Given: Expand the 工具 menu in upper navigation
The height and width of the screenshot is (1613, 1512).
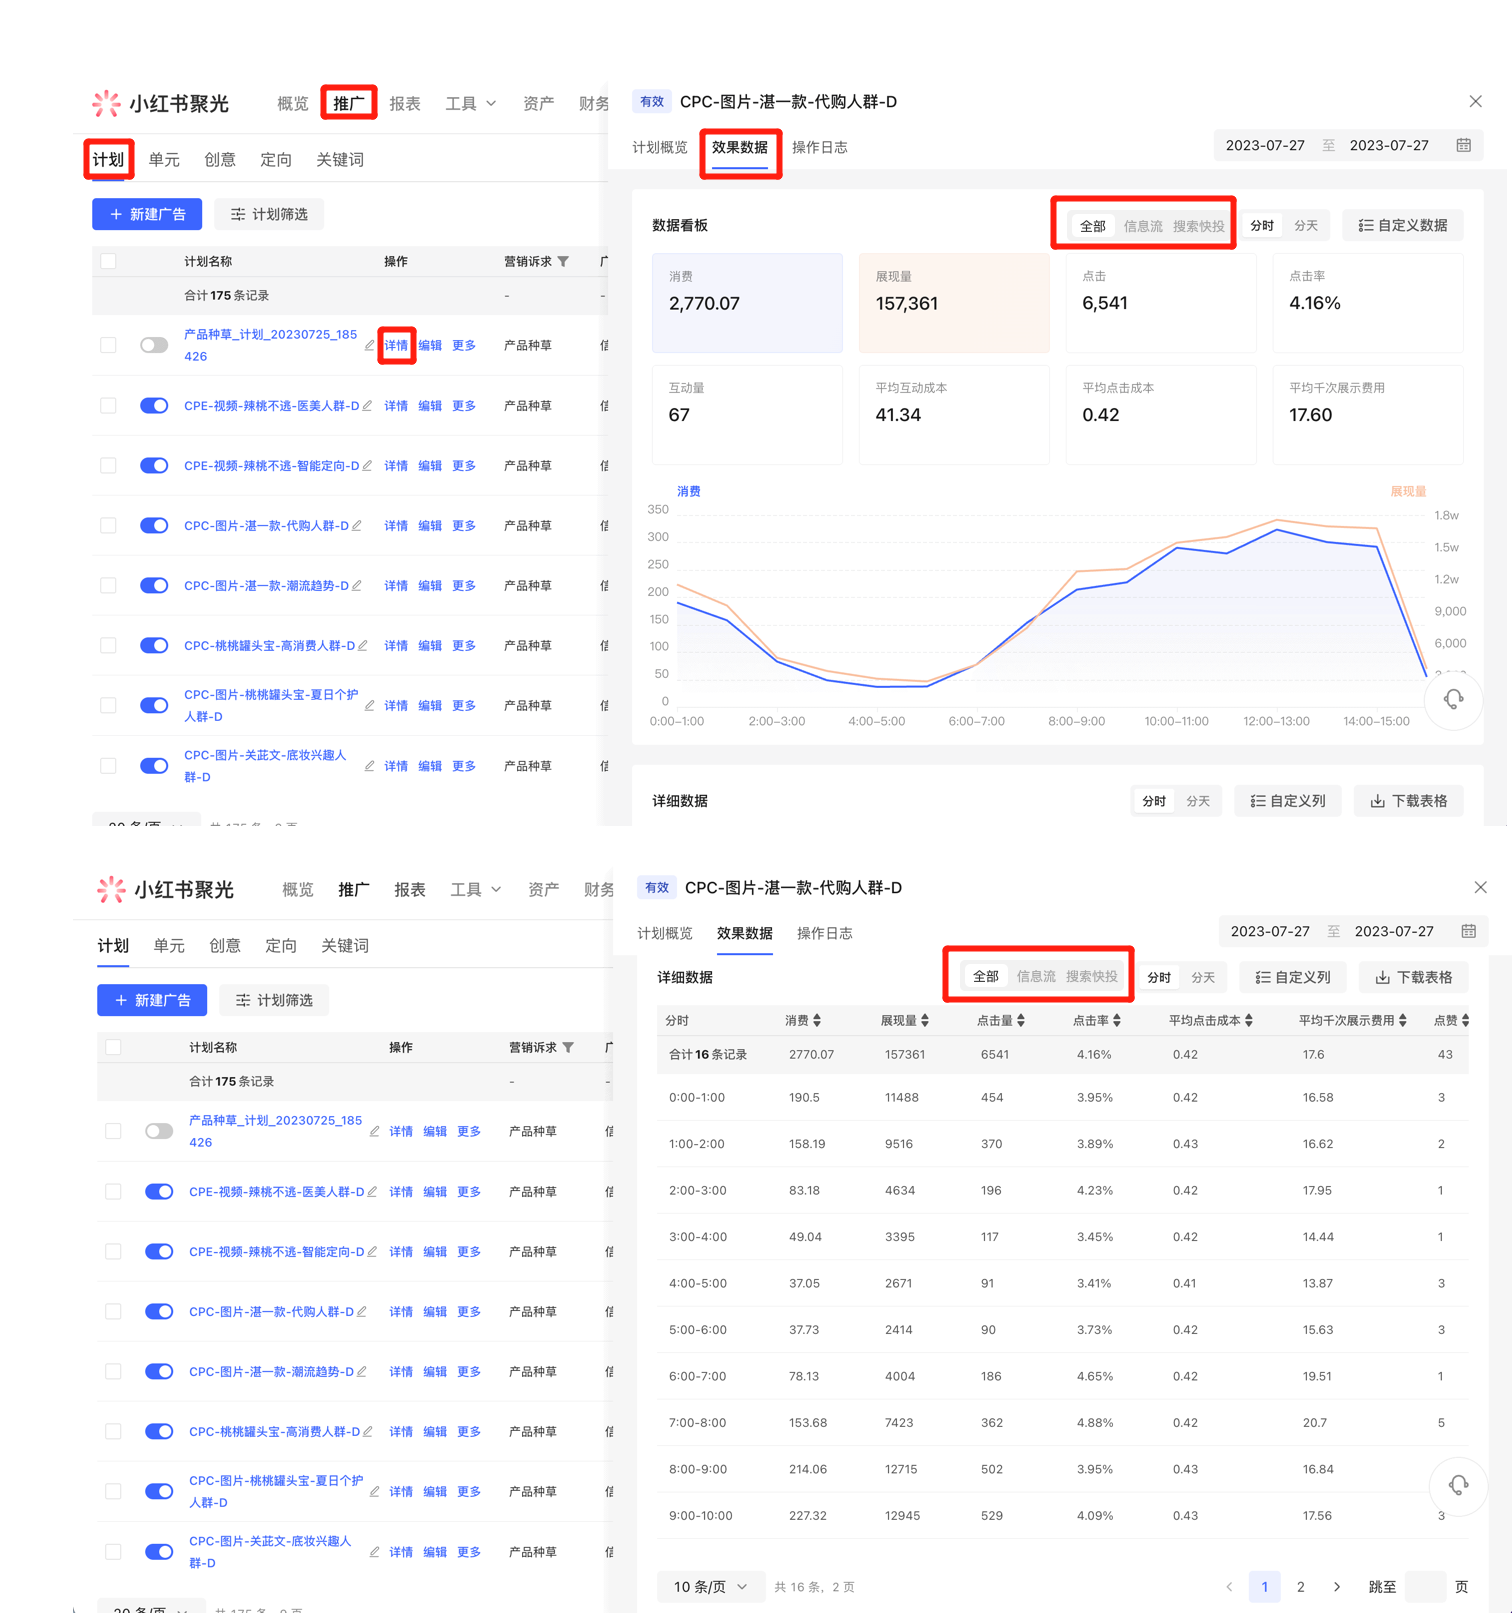Looking at the screenshot, I should point(470,103).
